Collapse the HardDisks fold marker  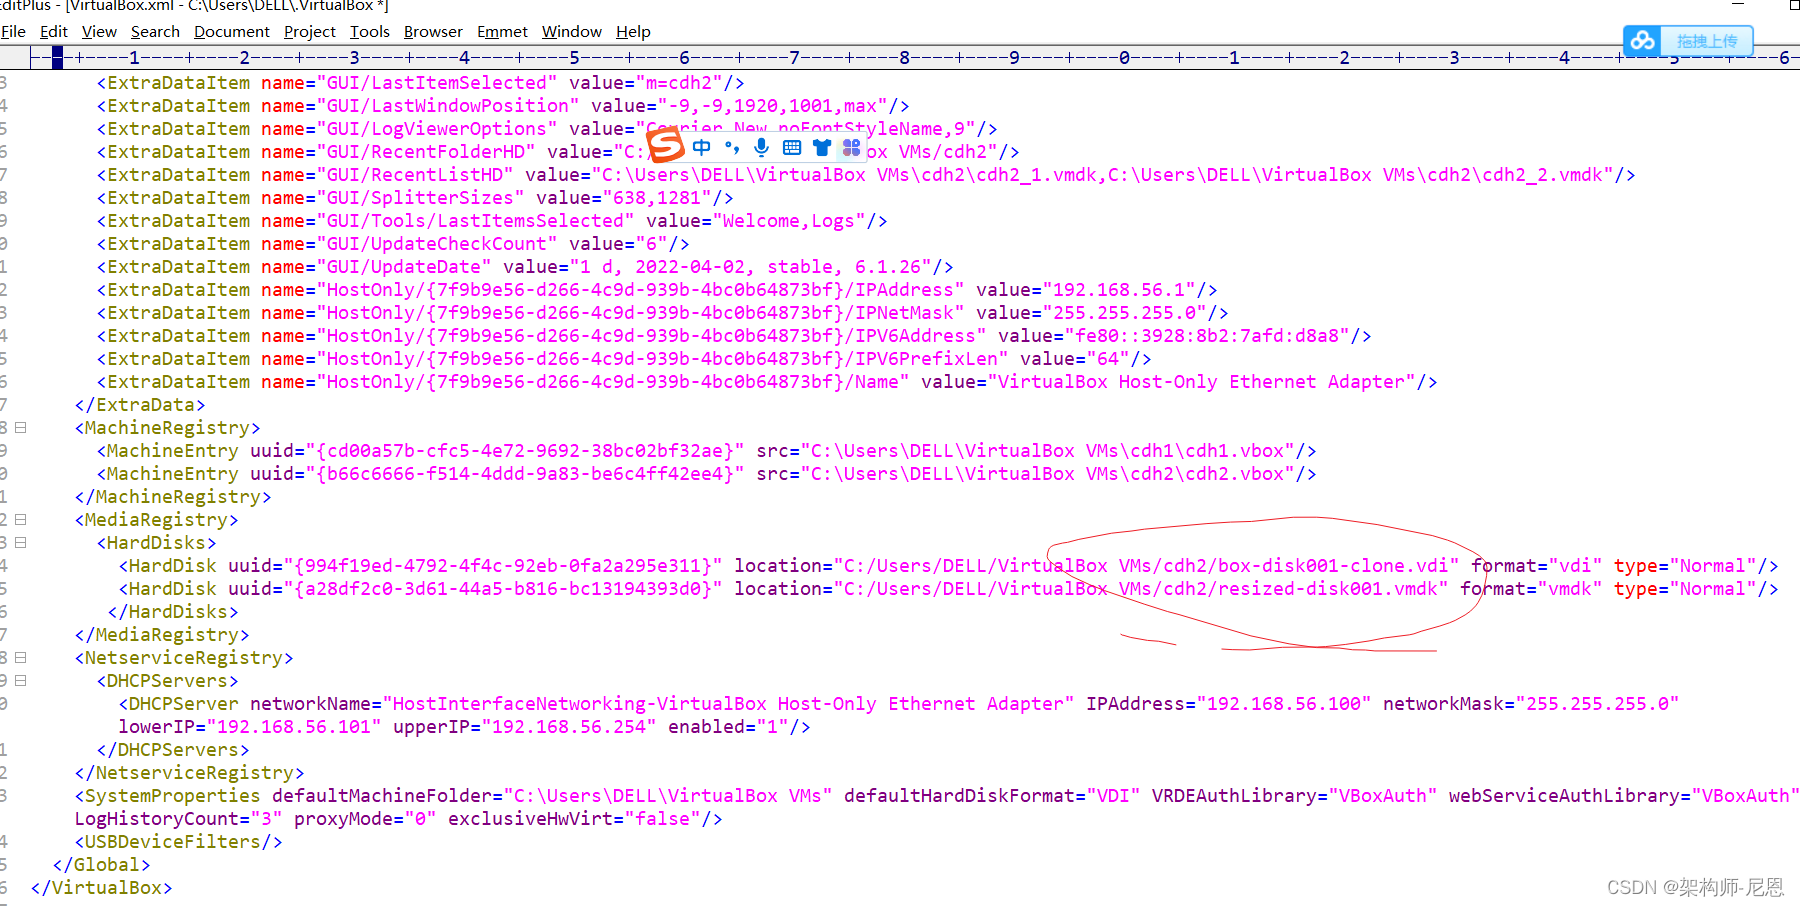tap(20, 543)
